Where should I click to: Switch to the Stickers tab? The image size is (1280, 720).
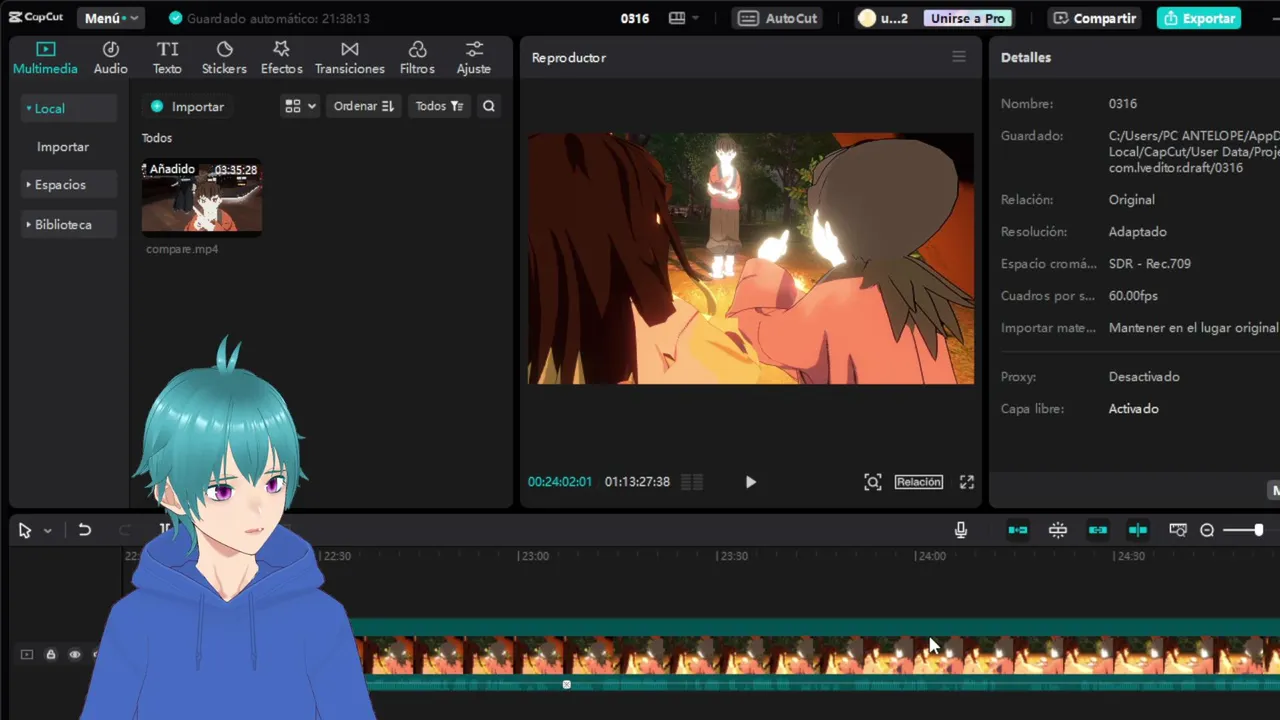coord(224,58)
